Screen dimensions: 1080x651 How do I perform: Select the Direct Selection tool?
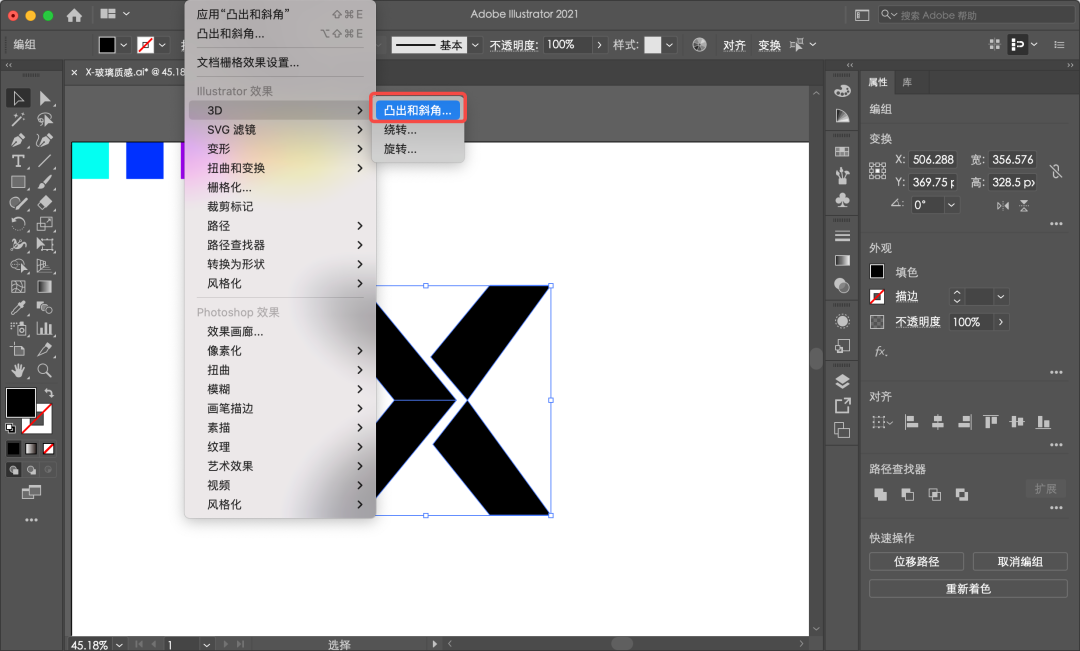(45, 99)
